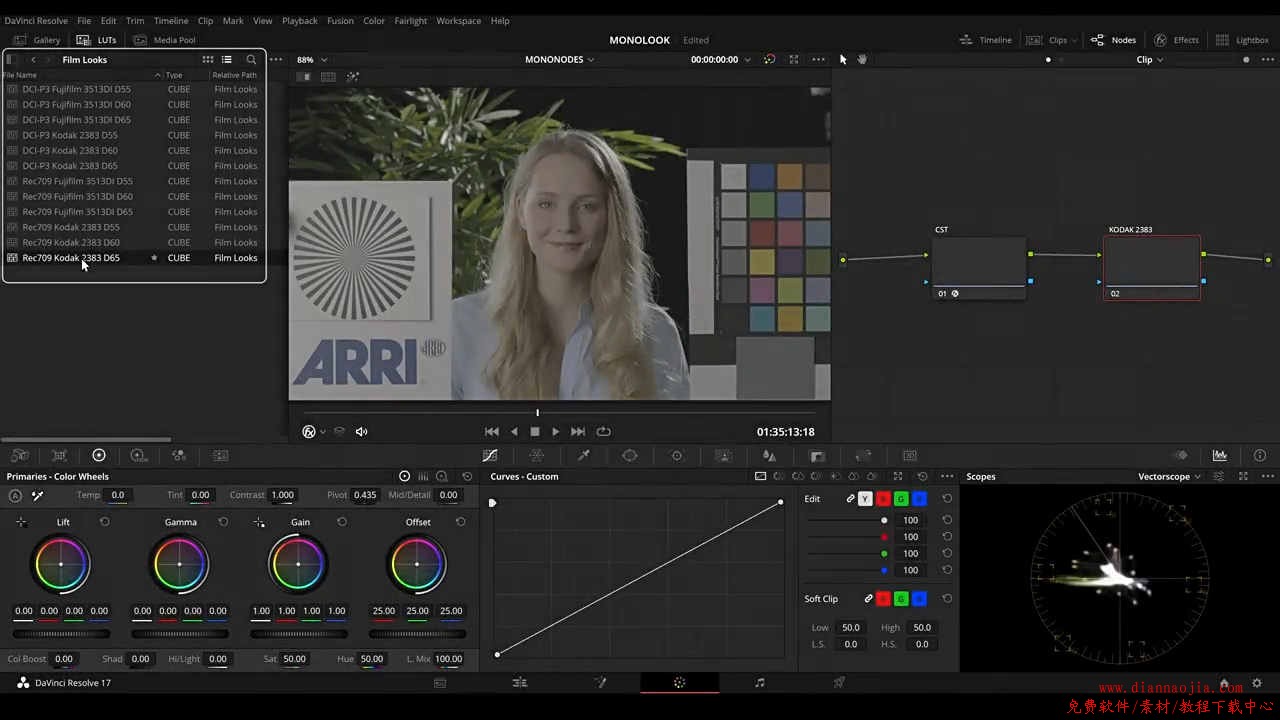Toggle the Y luminance curve edit channel
This screenshot has height=720, width=1280.
[x=866, y=499]
